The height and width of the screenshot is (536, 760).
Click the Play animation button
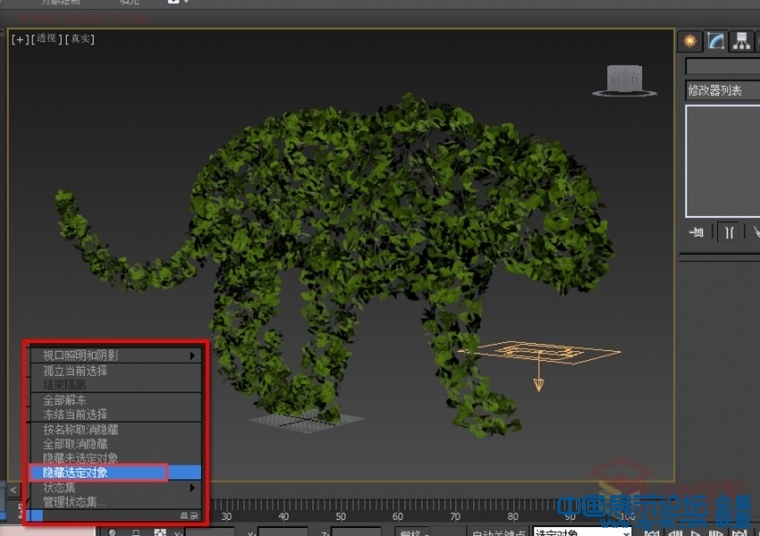pos(696,533)
